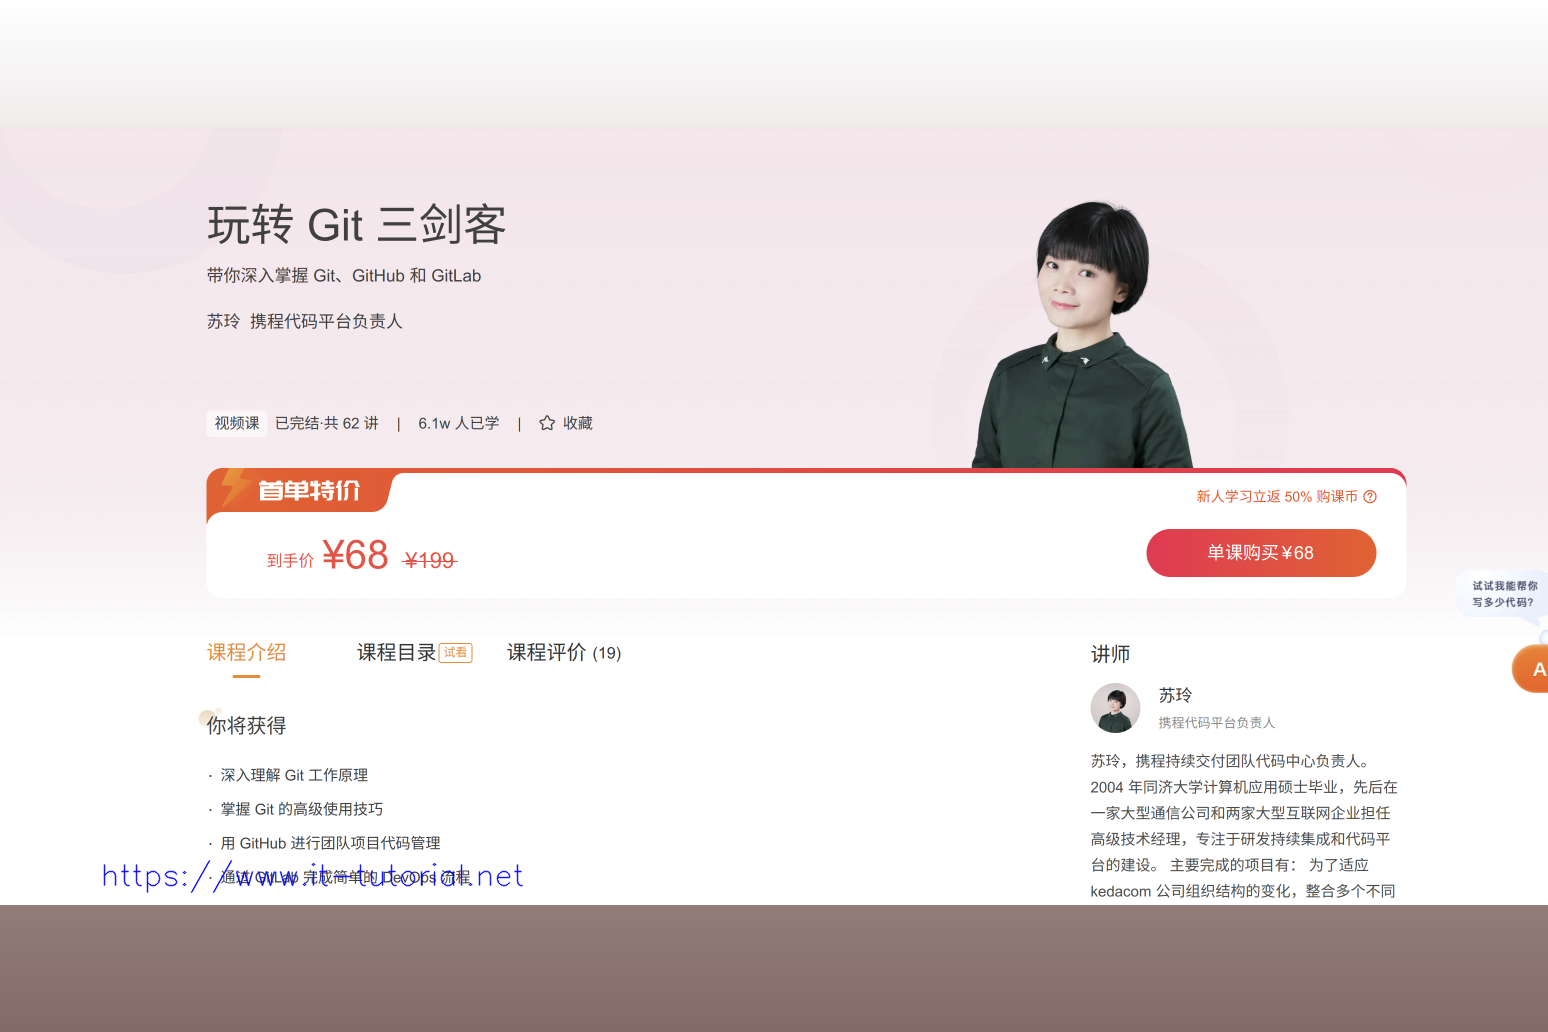Open the 课程目录 tab
This screenshot has width=1548, height=1032.
pyautogui.click(x=396, y=653)
